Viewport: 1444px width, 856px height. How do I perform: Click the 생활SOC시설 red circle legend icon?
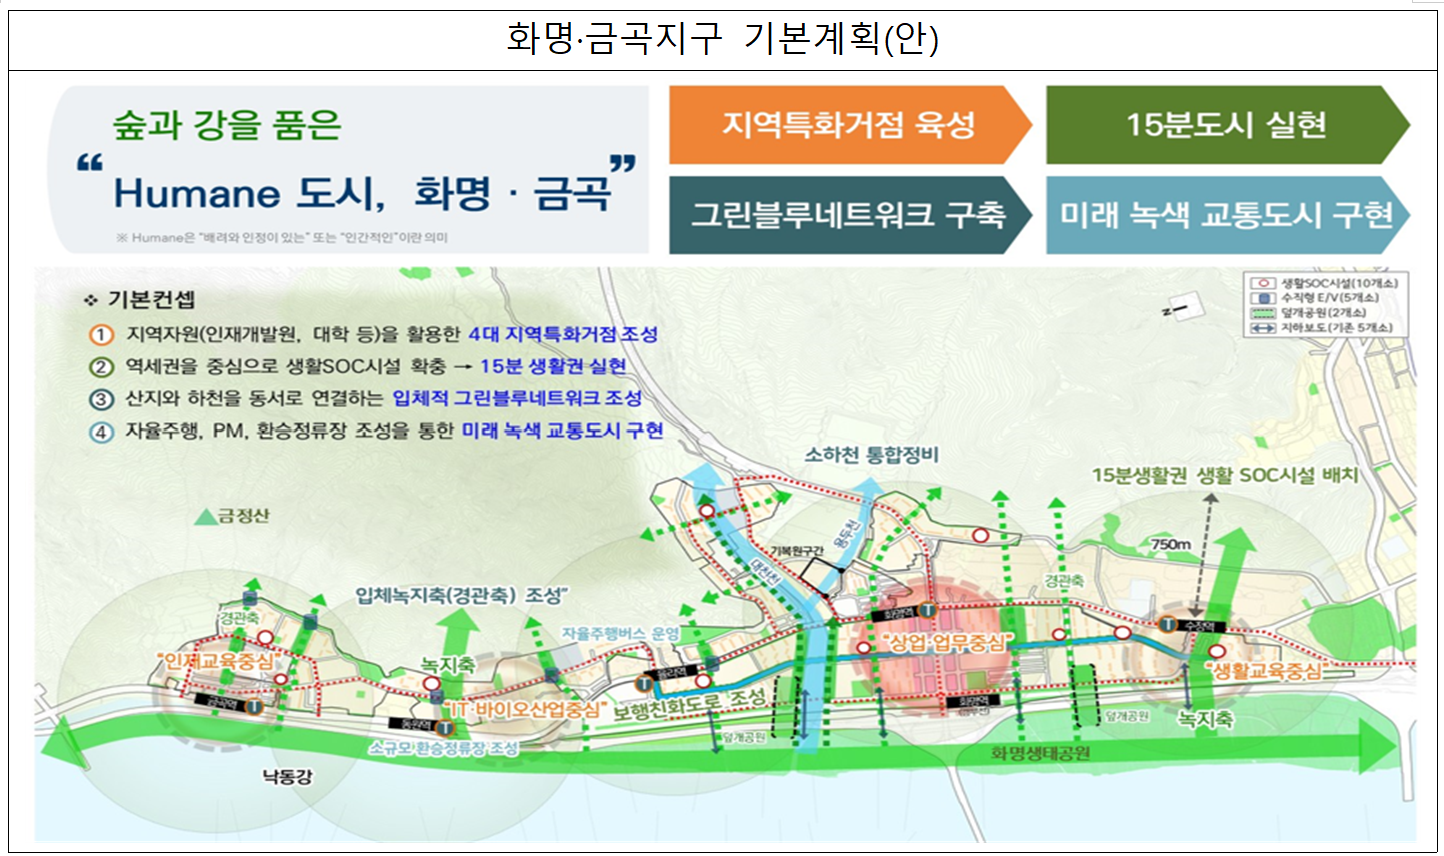[1263, 283]
